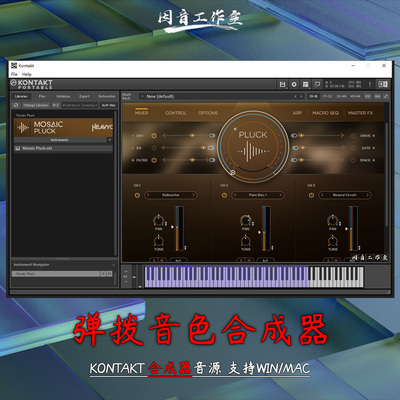The width and height of the screenshot is (400, 400).
Task: Toggle the SPACE power button
Action: (353, 160)
